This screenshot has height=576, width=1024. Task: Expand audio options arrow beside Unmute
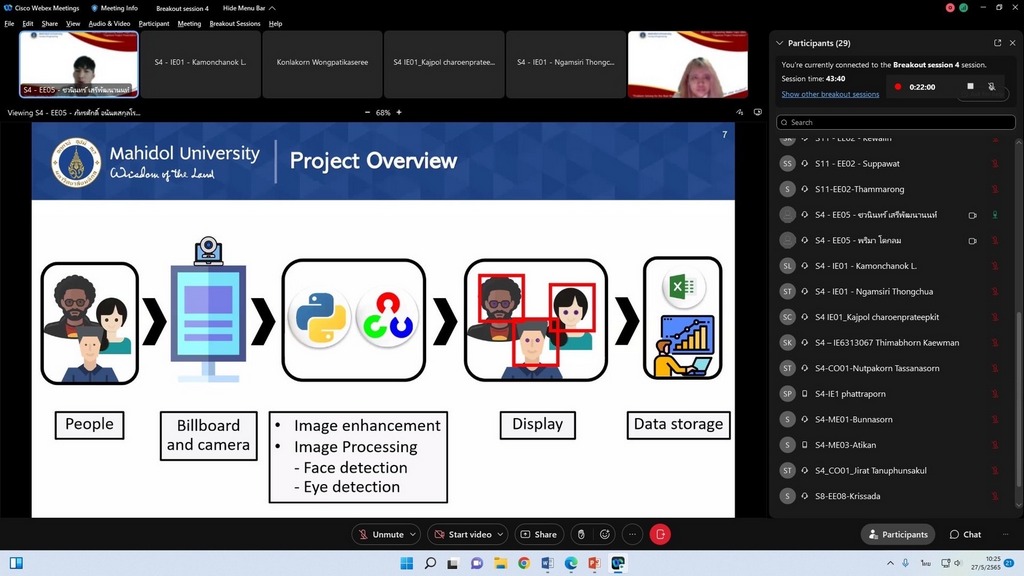click(x=414, y=534)
